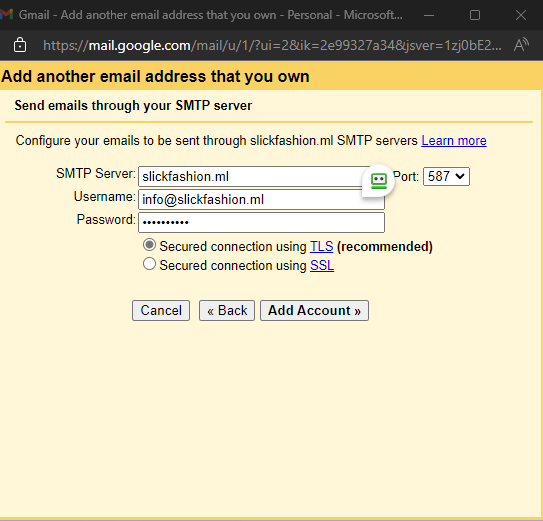
Task: Minimize the Gmail popup window
Action: tap(429, 15)
